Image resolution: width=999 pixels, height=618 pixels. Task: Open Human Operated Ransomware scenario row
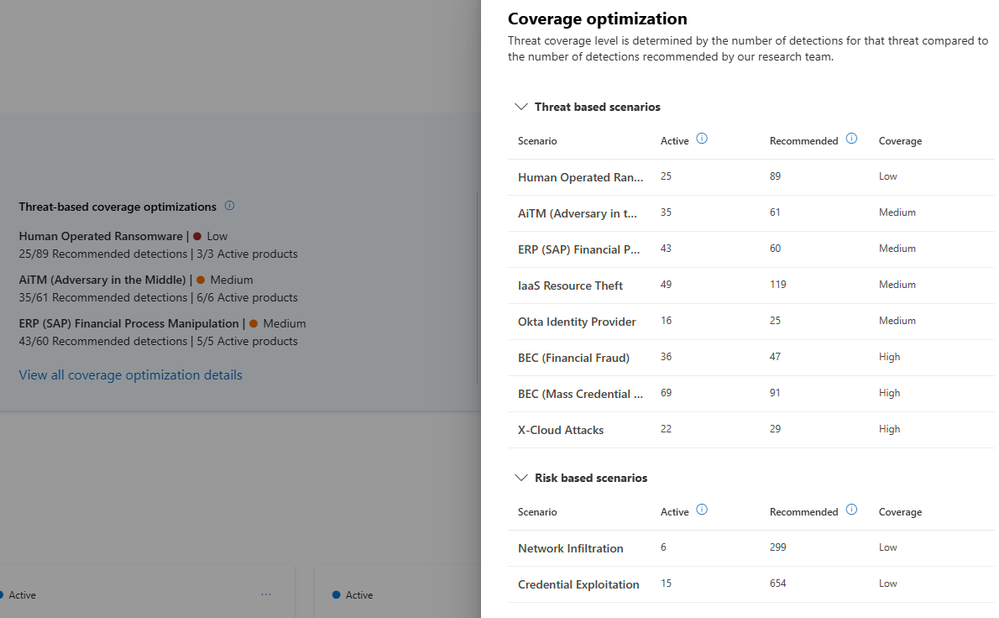(580, 177)
